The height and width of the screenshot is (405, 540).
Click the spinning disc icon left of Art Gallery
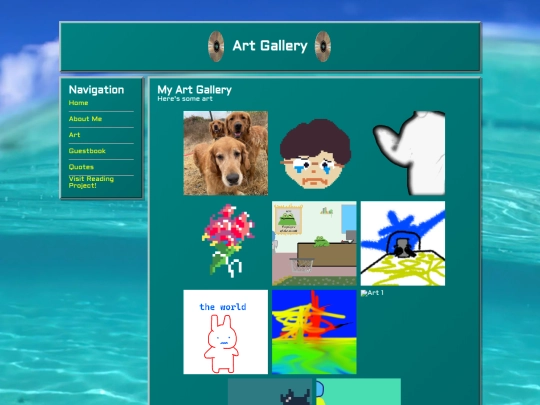(x=216, y=46)
